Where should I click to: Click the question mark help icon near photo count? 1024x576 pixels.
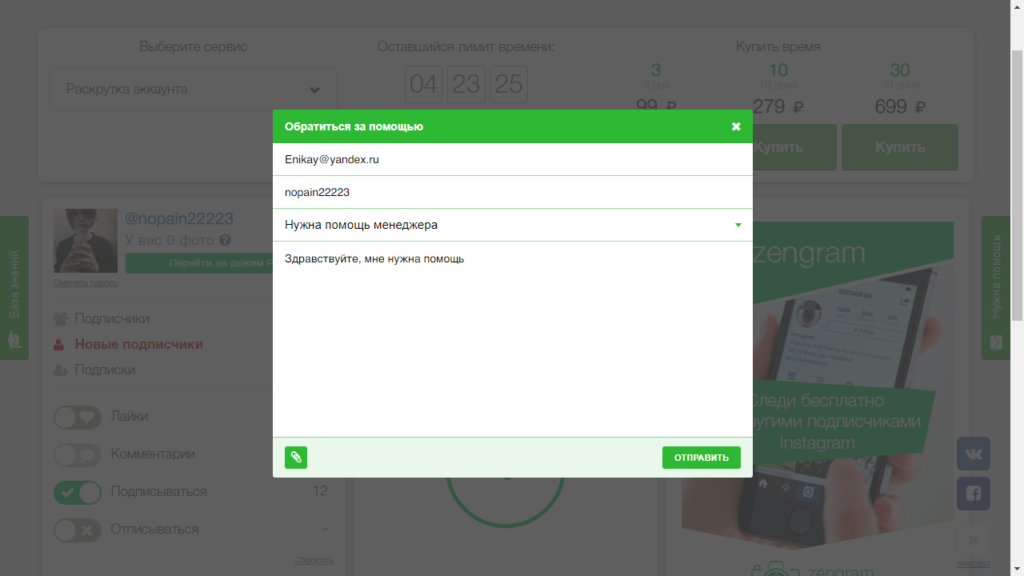coord(225,240)
